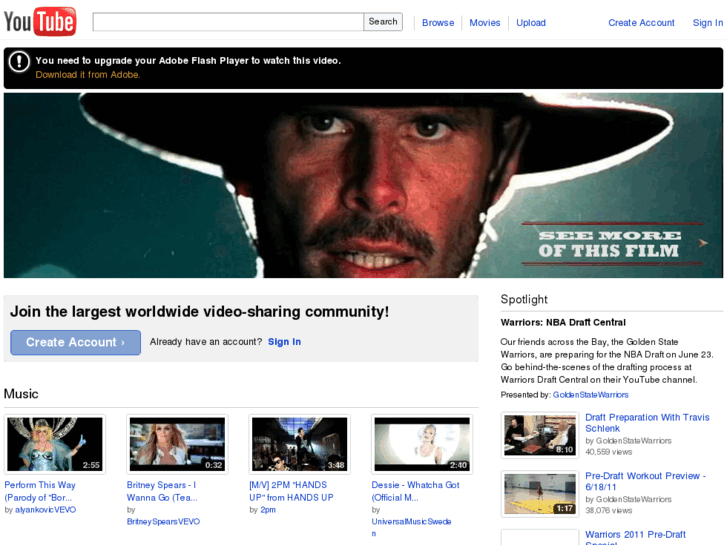Click the [M/V] 2PM HANDS UP title link
727x545 pixels.
[x=291, y=491]
